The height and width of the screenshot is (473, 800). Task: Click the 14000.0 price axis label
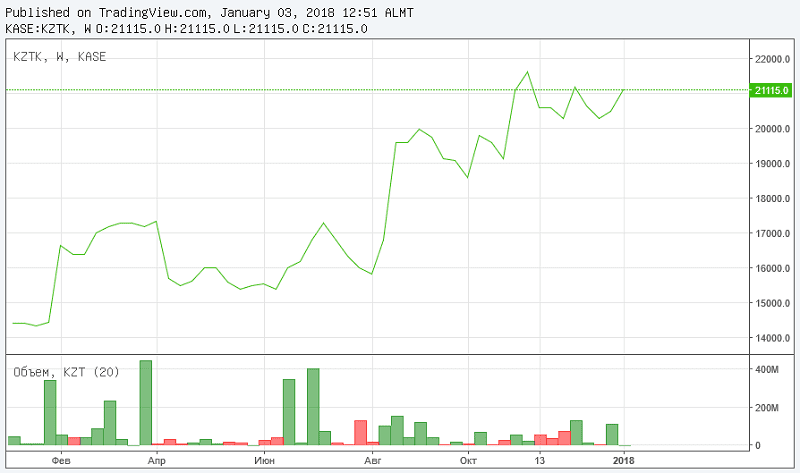tap(772, 338)
